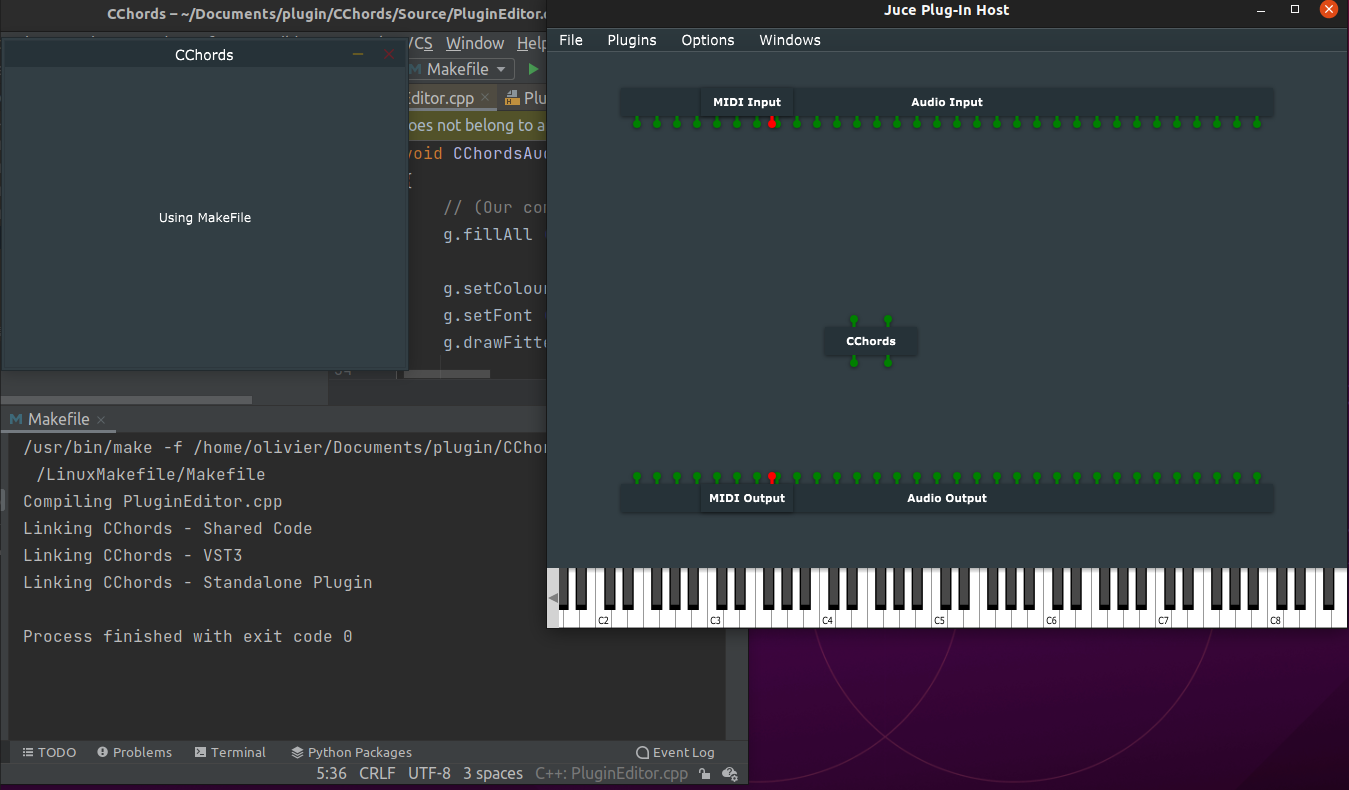Open the Plugins menu in Plug-In Host
The width and height of the screenshot is (1349, 790).
coord(632,40)
